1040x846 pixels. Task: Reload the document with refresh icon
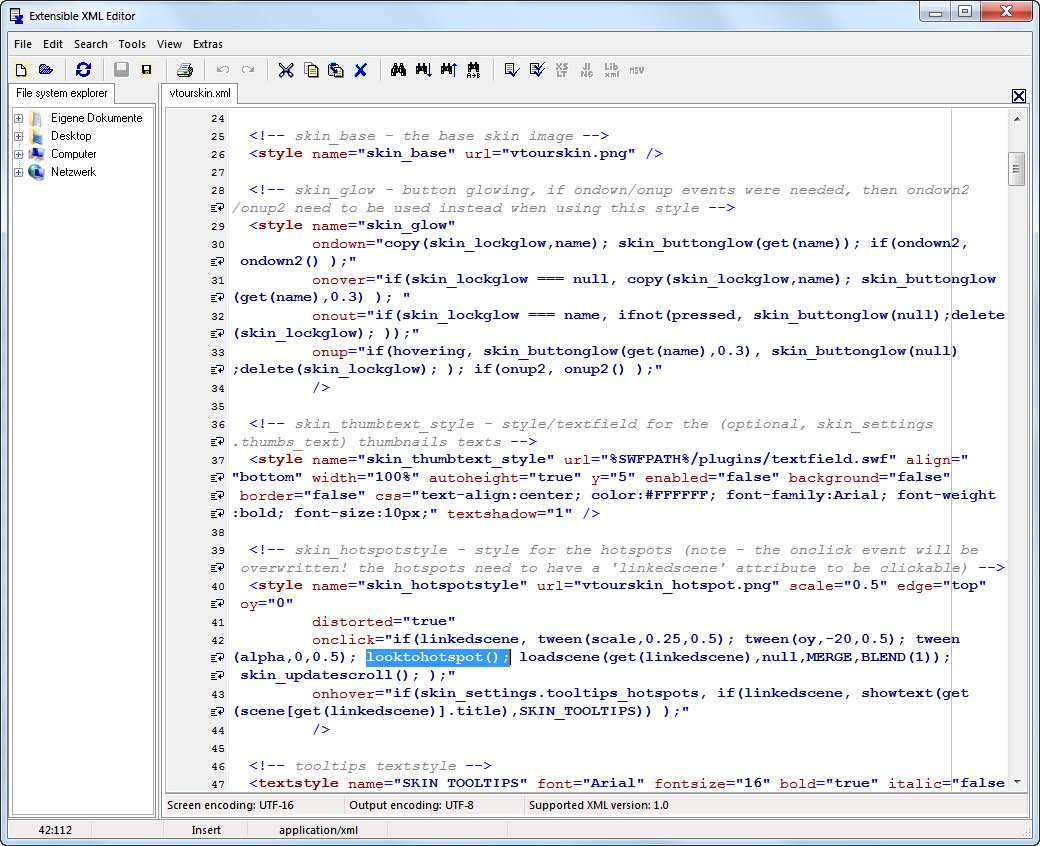pyautogui.click(x=84, y=70)
